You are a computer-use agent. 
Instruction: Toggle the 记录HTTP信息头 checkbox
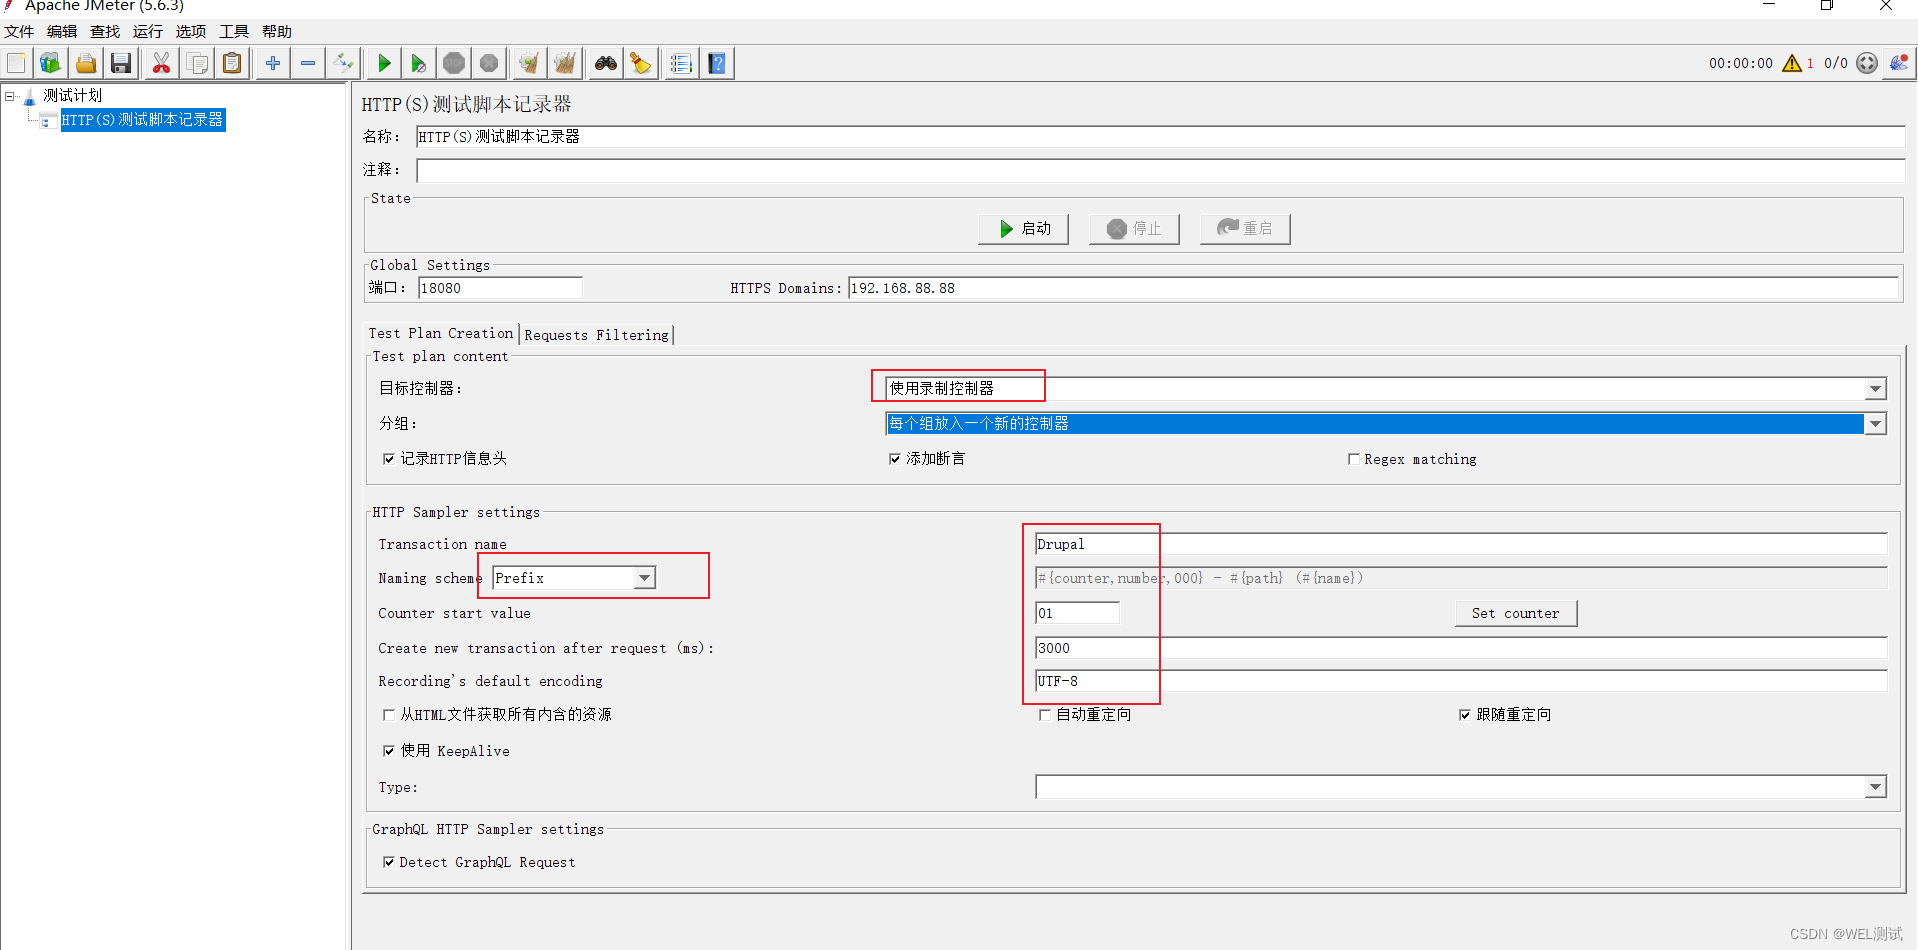[389, 459]
